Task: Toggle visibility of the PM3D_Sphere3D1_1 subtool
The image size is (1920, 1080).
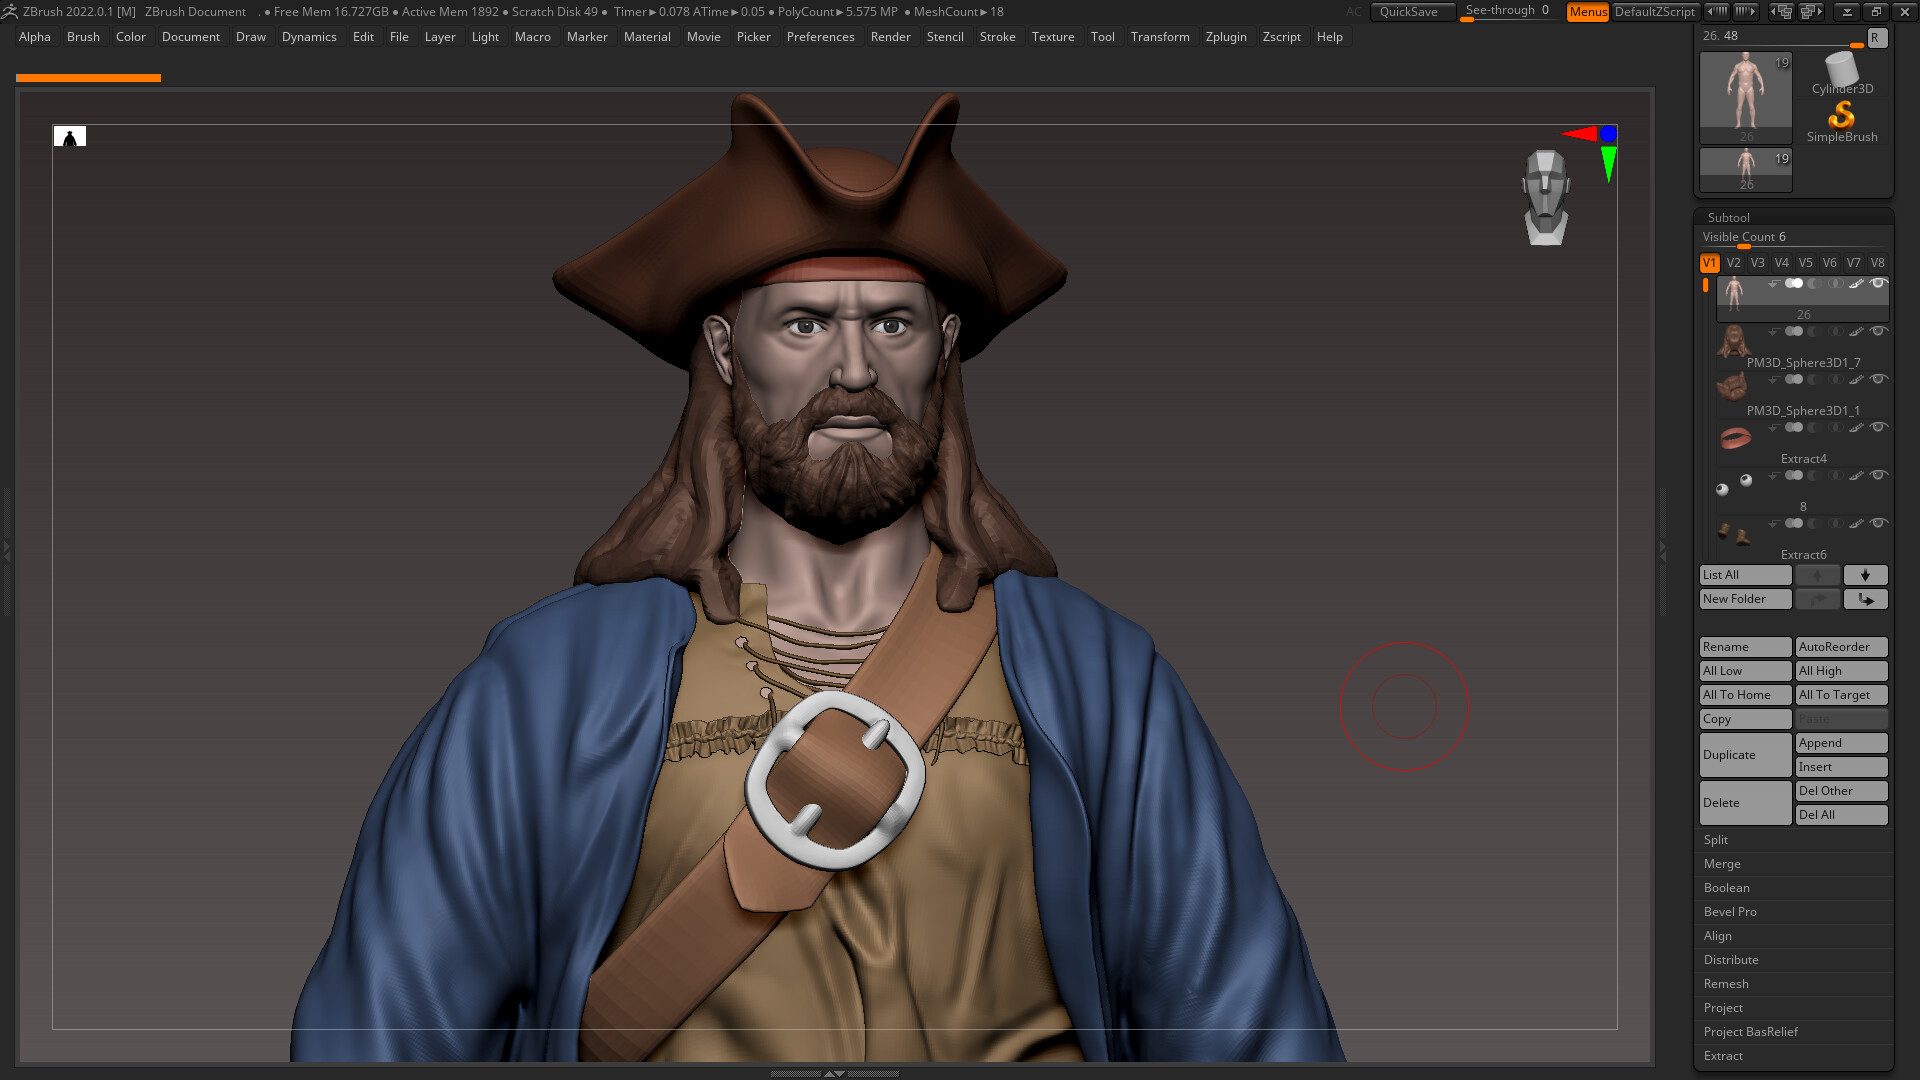Action: coord(1880,380)
